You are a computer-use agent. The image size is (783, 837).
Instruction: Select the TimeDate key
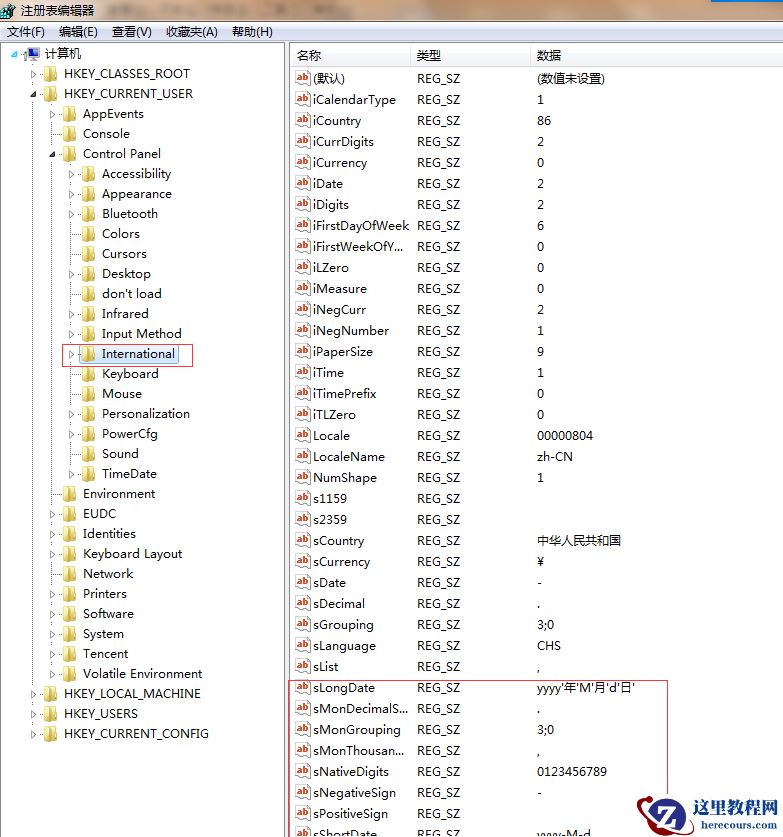coord(129,474)
